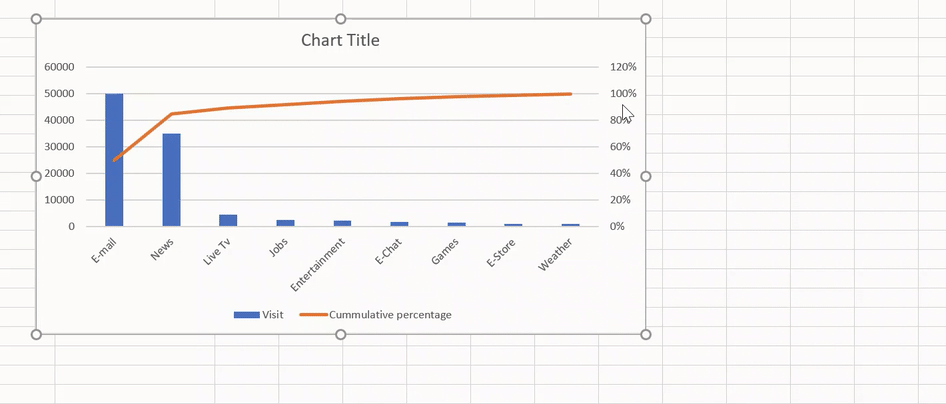Screen dimensions: 946x404
Task: Click the left-middle chart resize handle
Action: (x=37, y=176)
